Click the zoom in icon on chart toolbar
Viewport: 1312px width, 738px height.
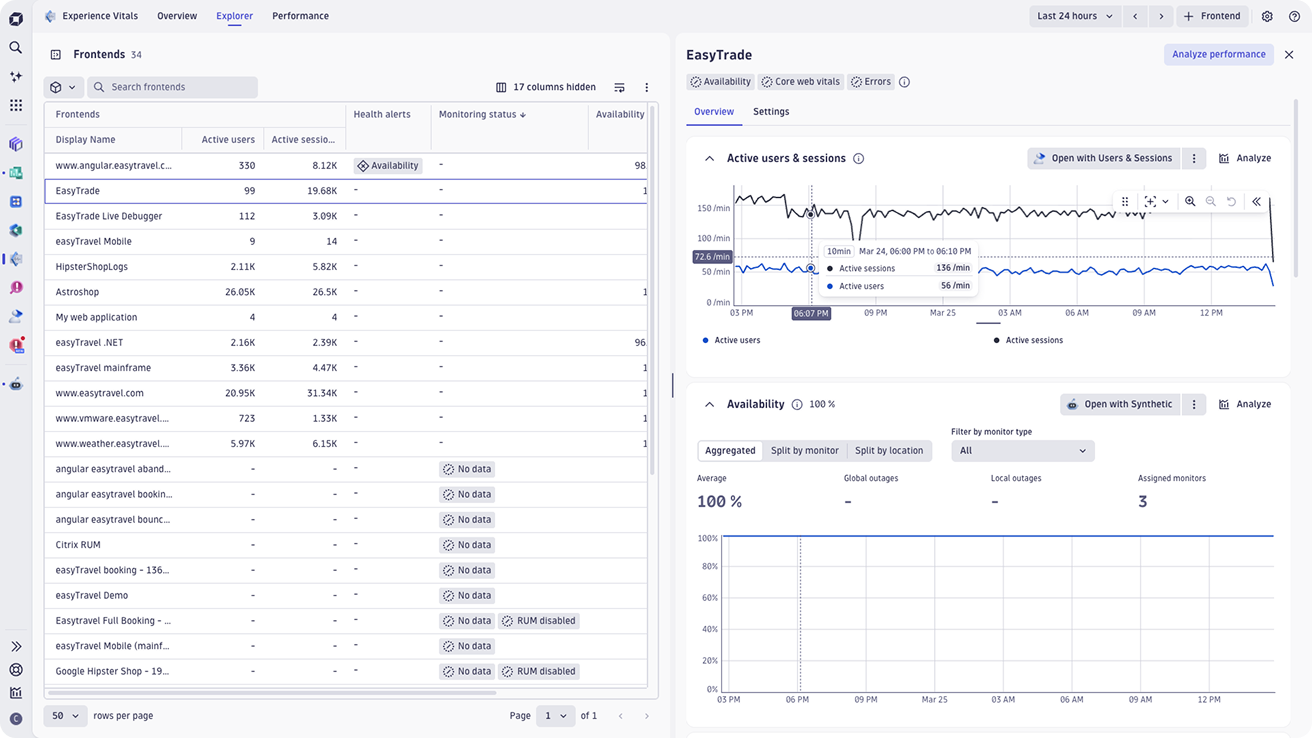1190,201
